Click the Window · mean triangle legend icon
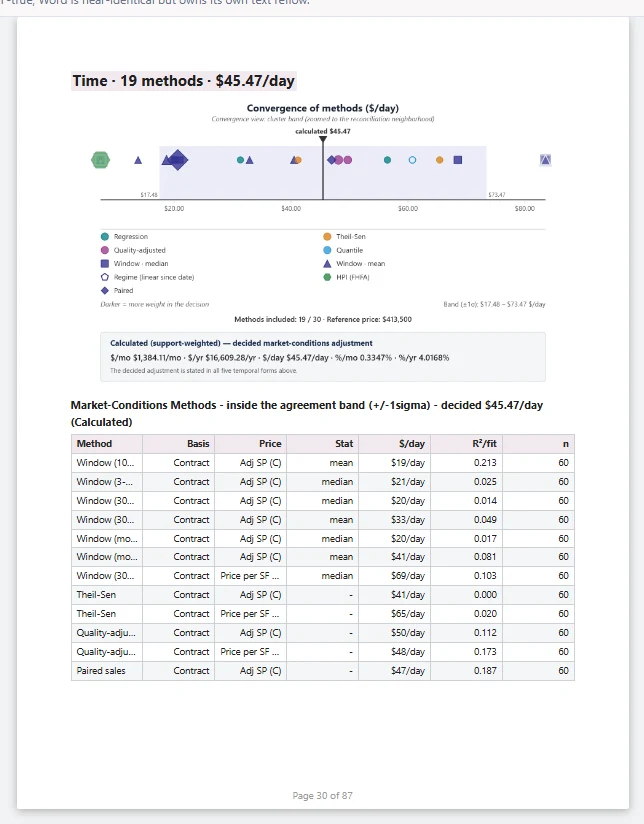Screen dimensions: 644x824 click(x=327, y=263)
